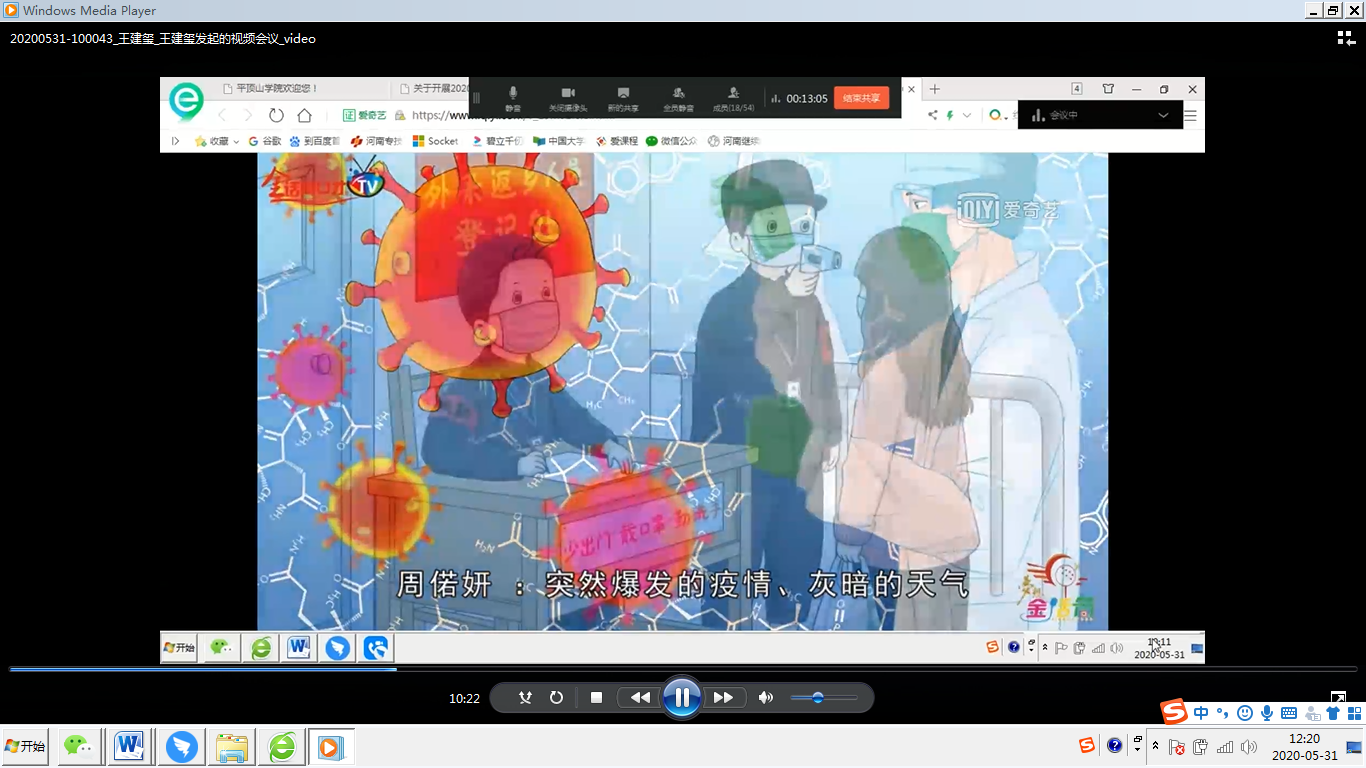
Task: Enter full screen with the arrow icon
Action: pyautogui.click(x=1338, y=697)
